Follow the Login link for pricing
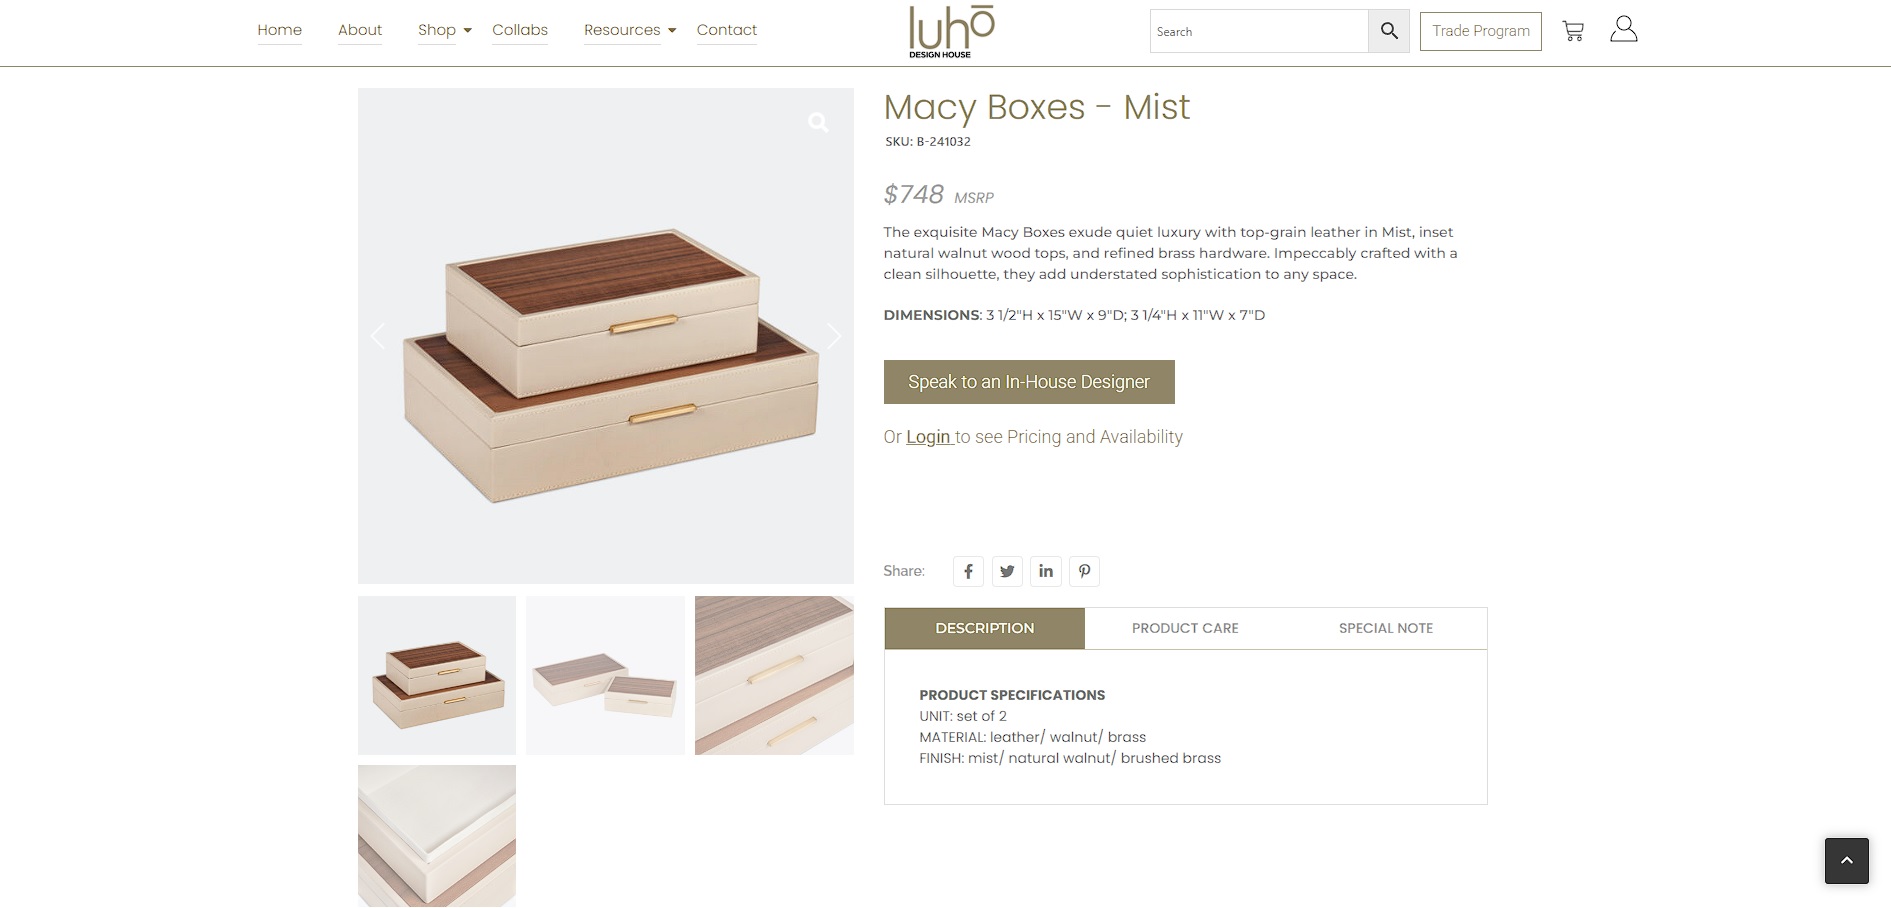 929,437
